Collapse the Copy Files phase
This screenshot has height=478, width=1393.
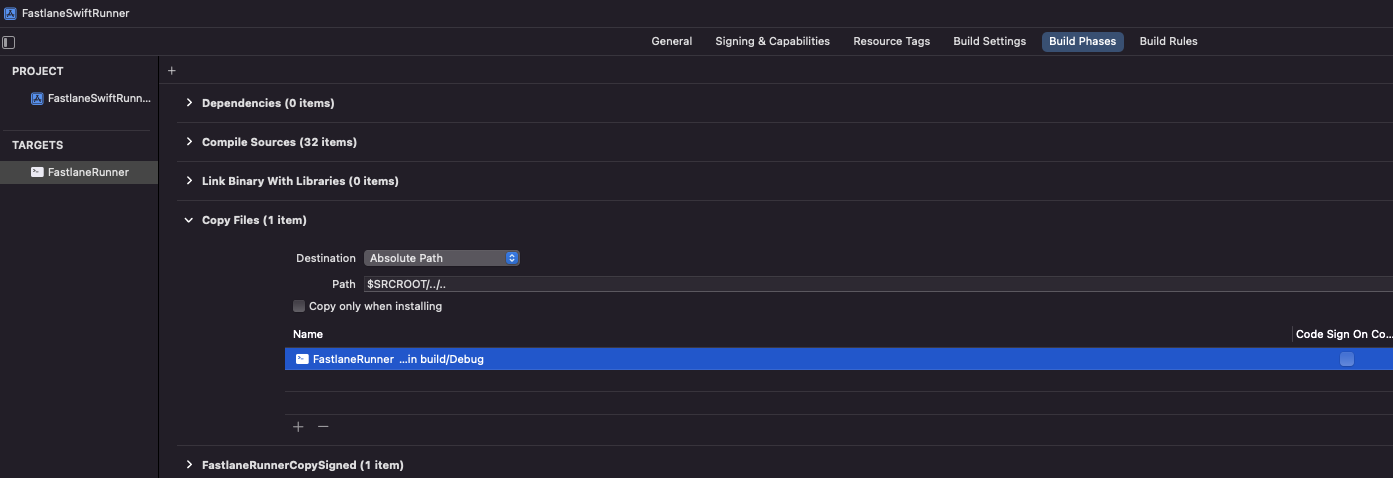click(189, 220)
